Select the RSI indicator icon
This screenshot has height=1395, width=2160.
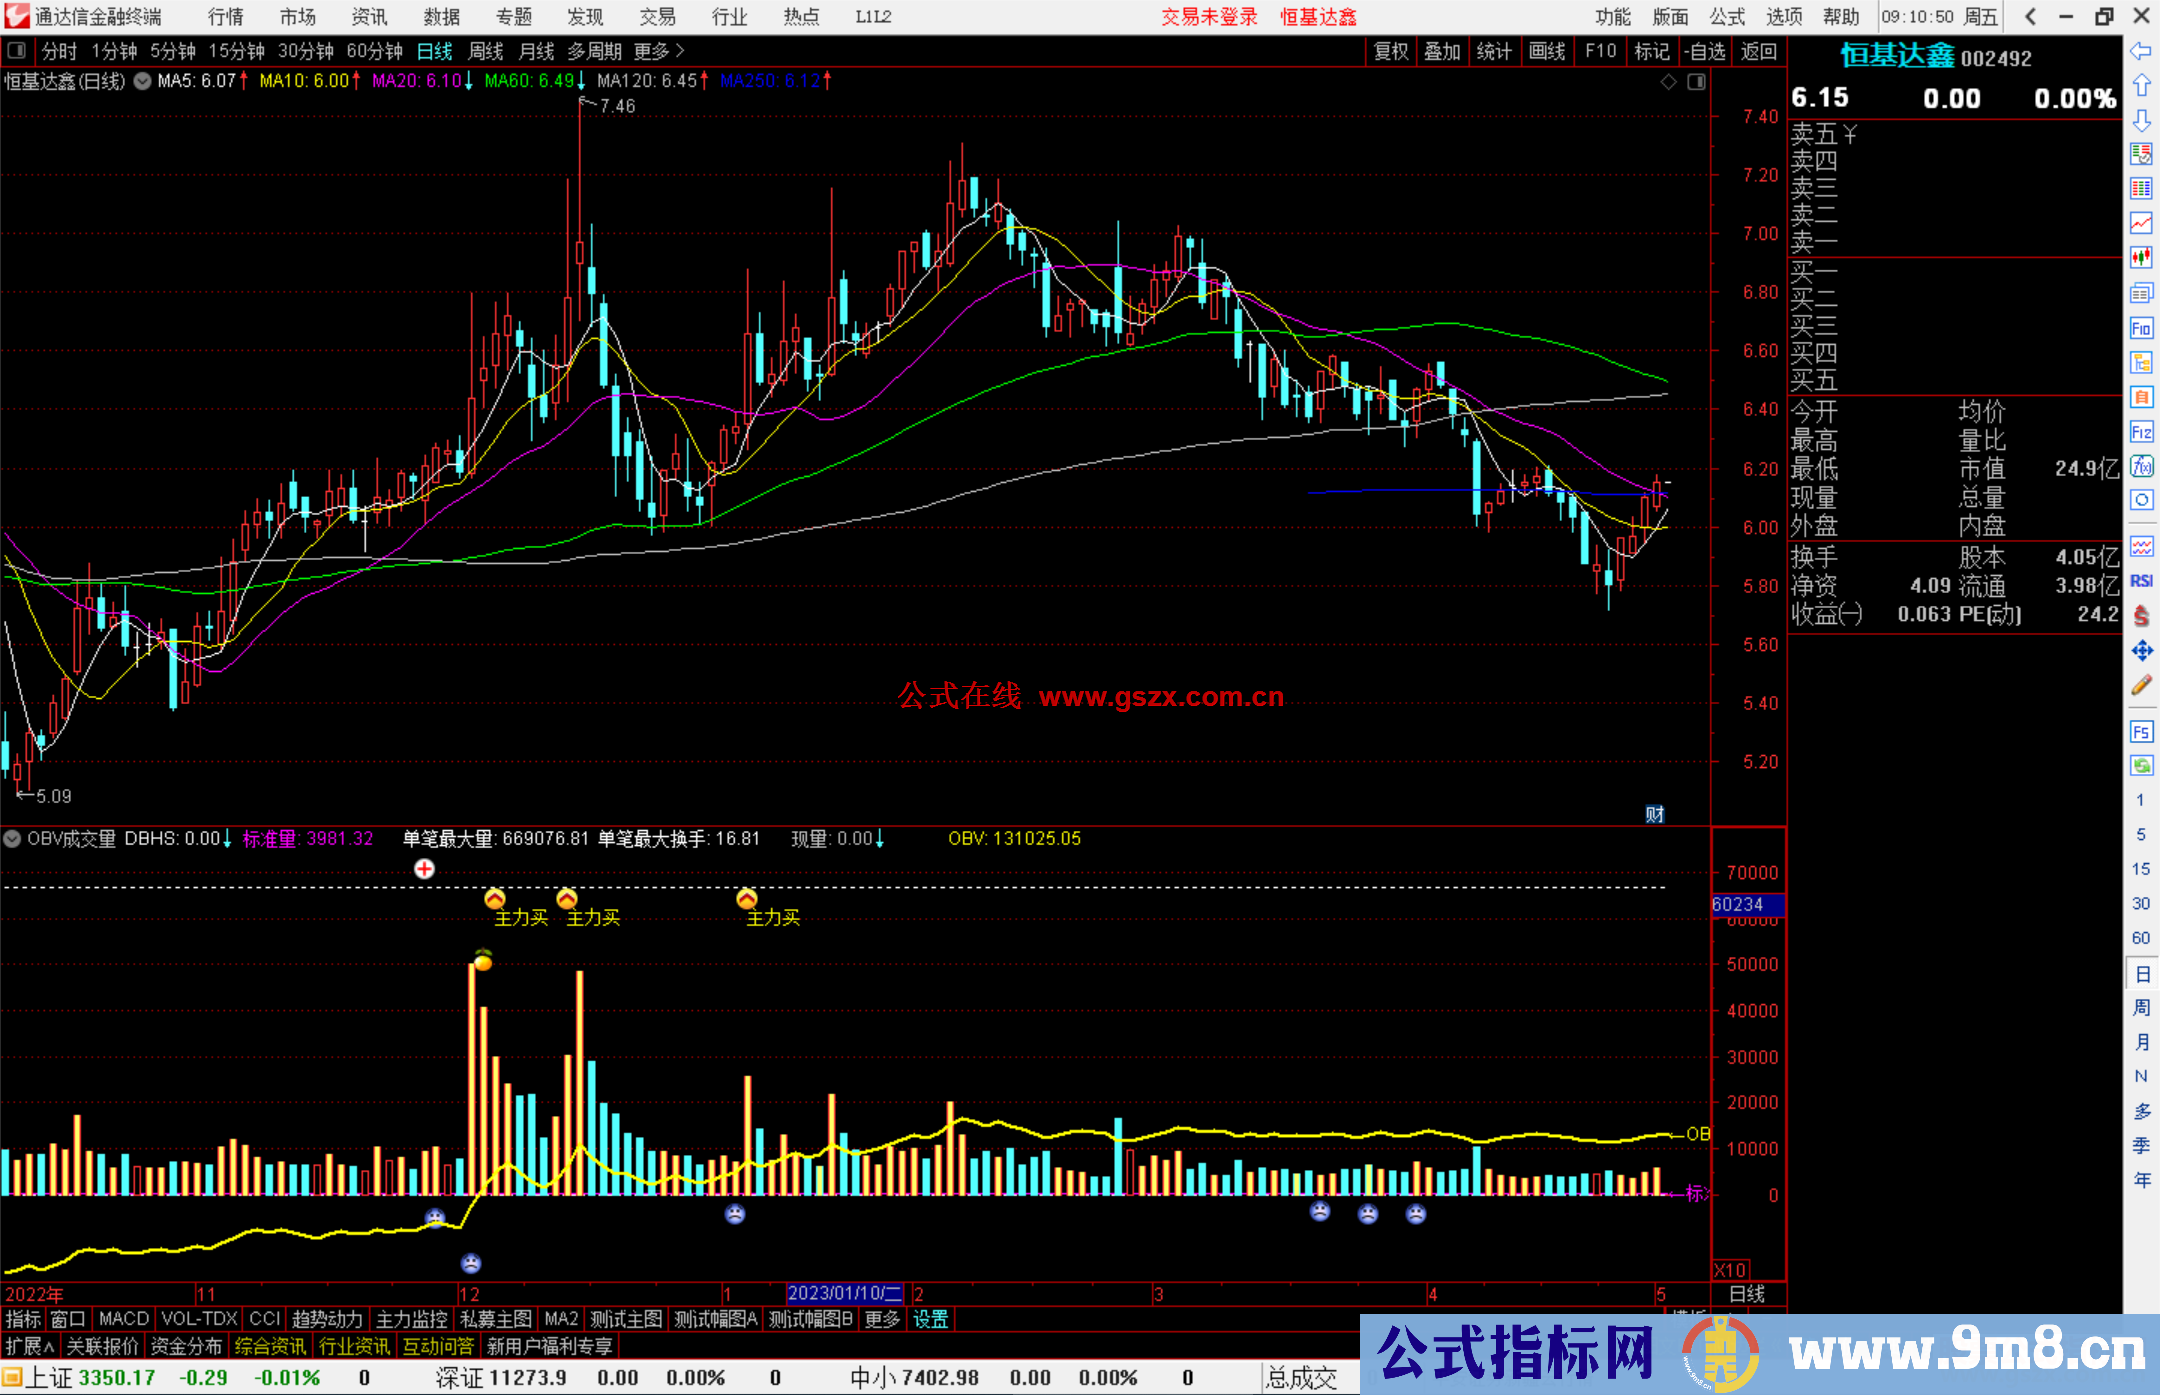(x=2141, y=581)
